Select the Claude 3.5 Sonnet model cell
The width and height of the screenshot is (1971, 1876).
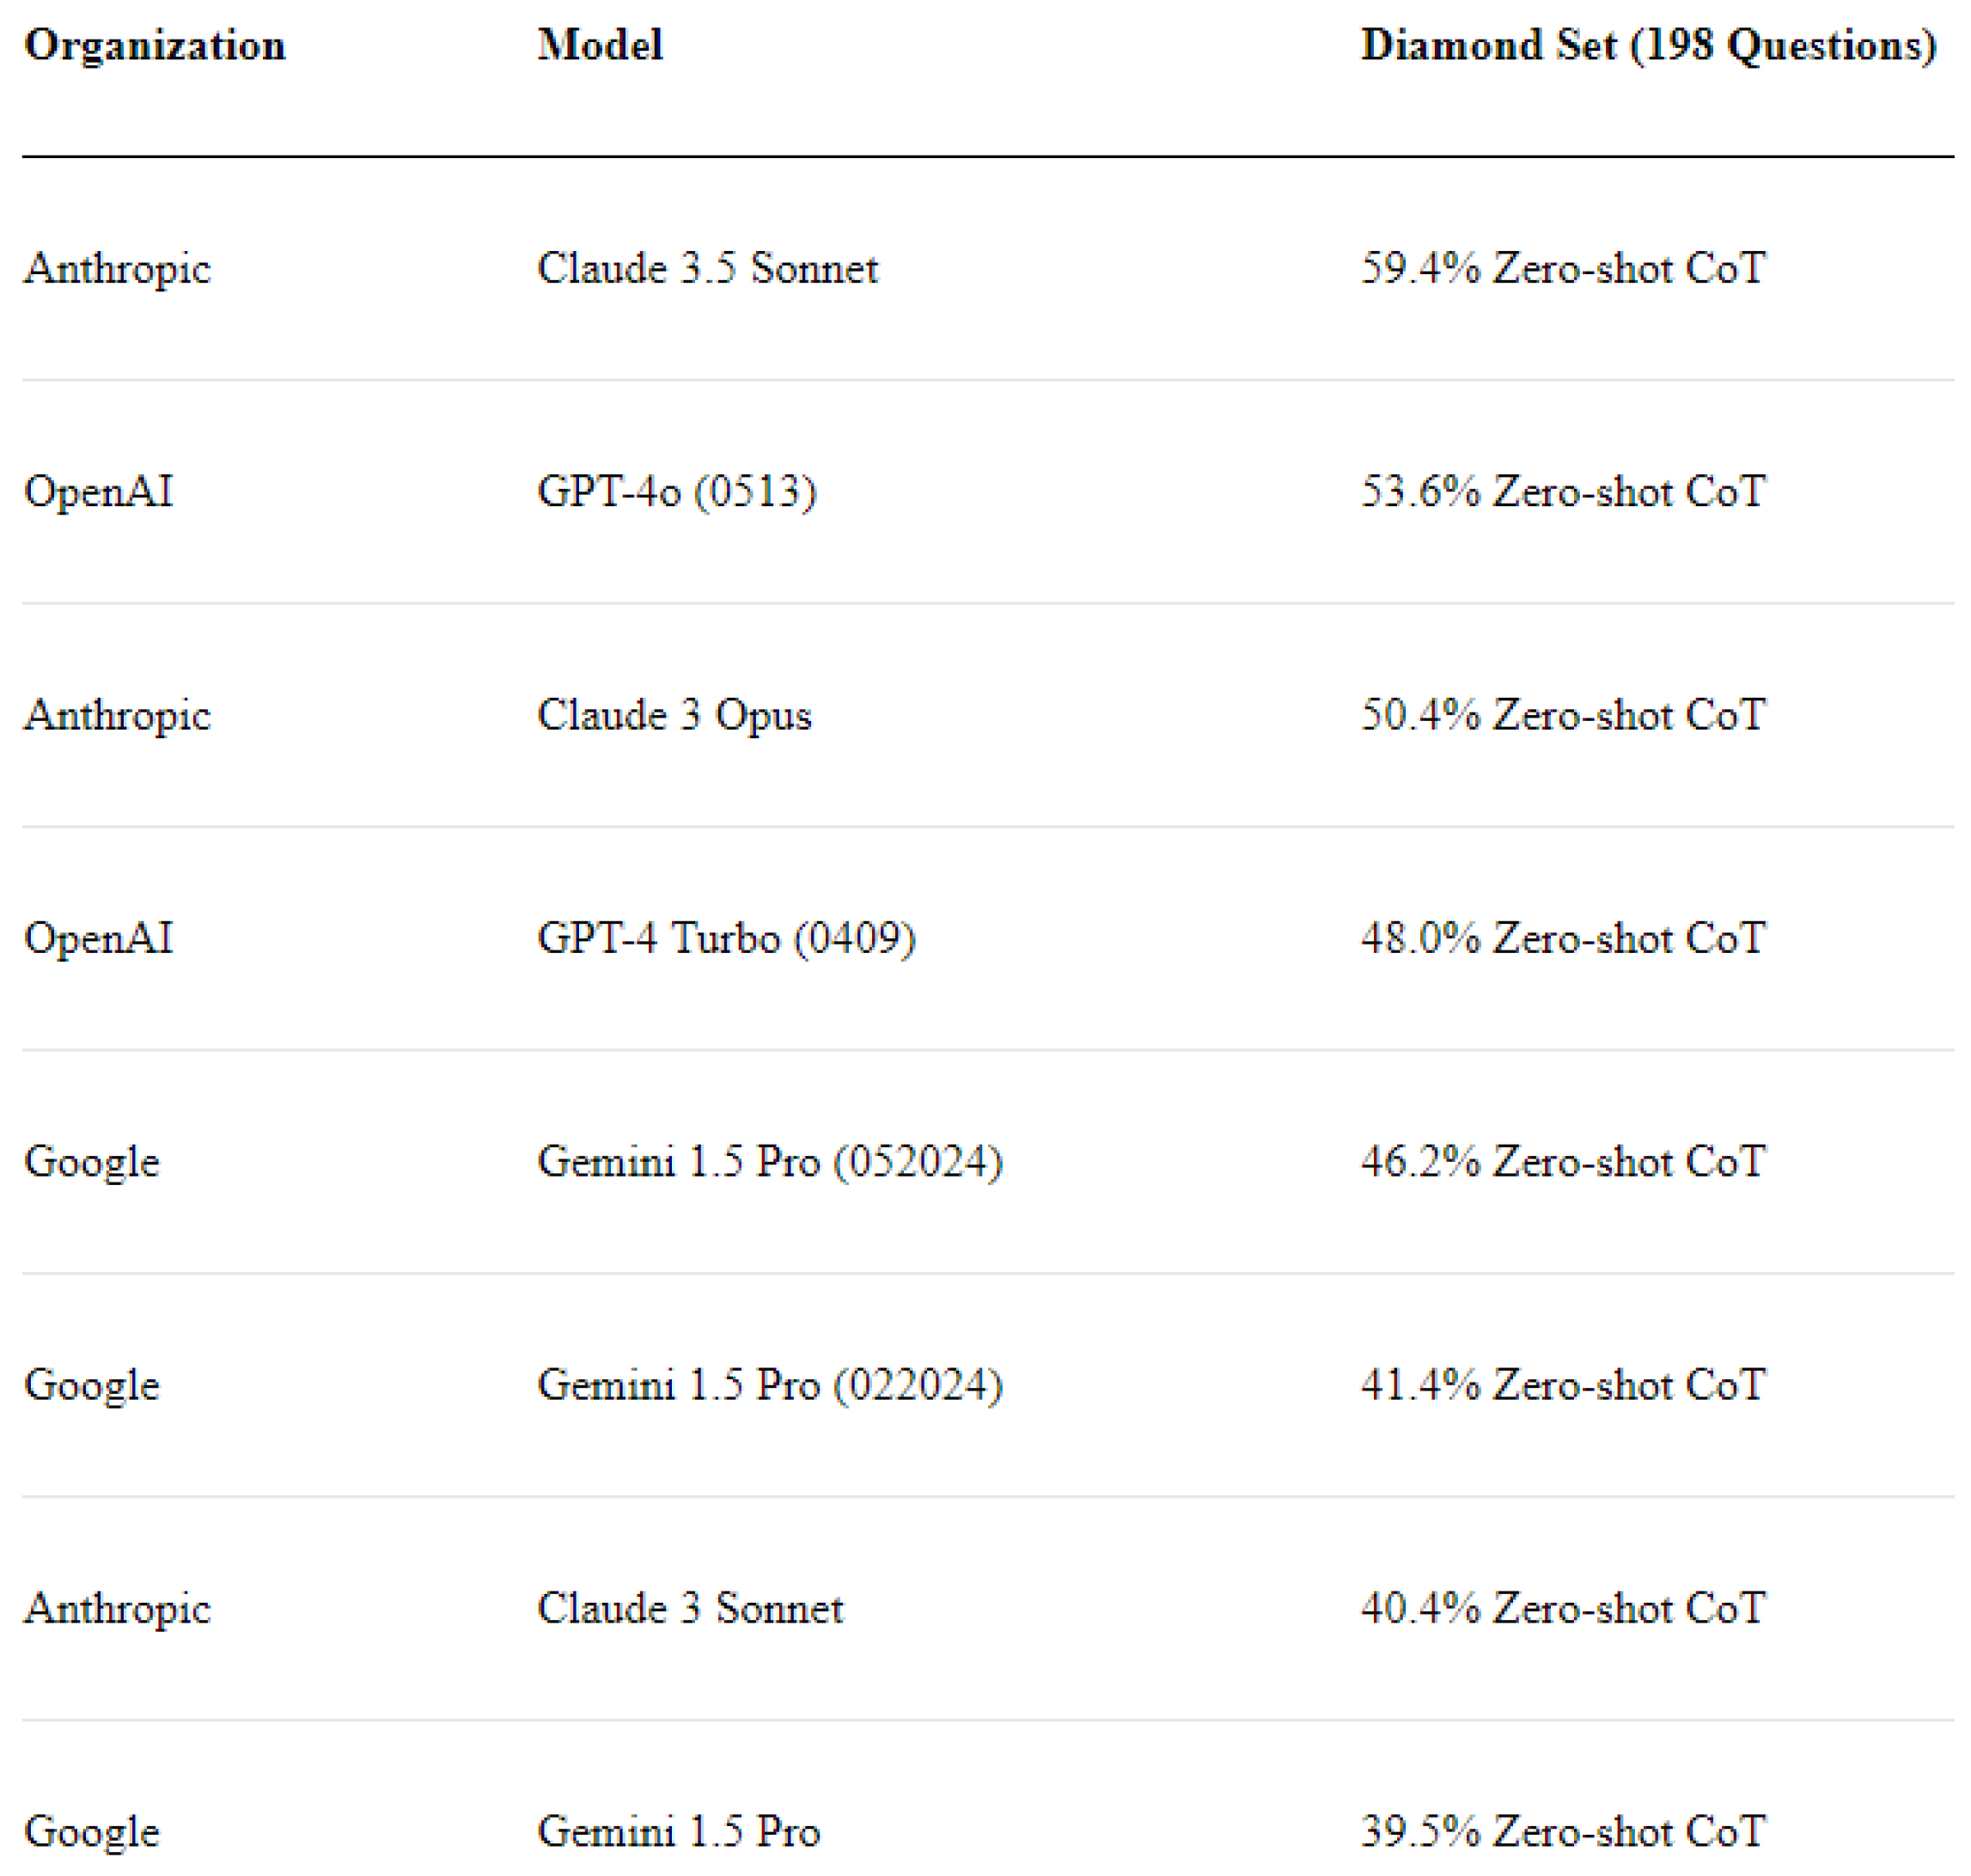(707, 268)
